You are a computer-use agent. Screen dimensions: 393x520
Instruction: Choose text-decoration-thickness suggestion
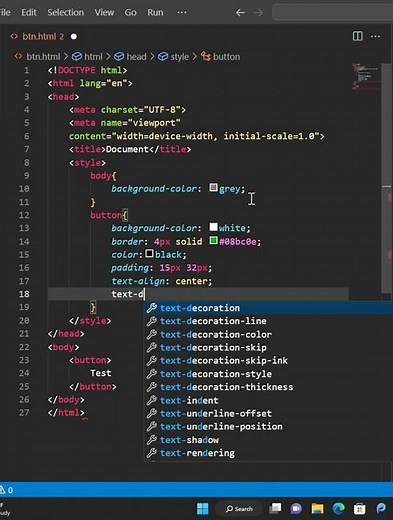click(268, 387)
